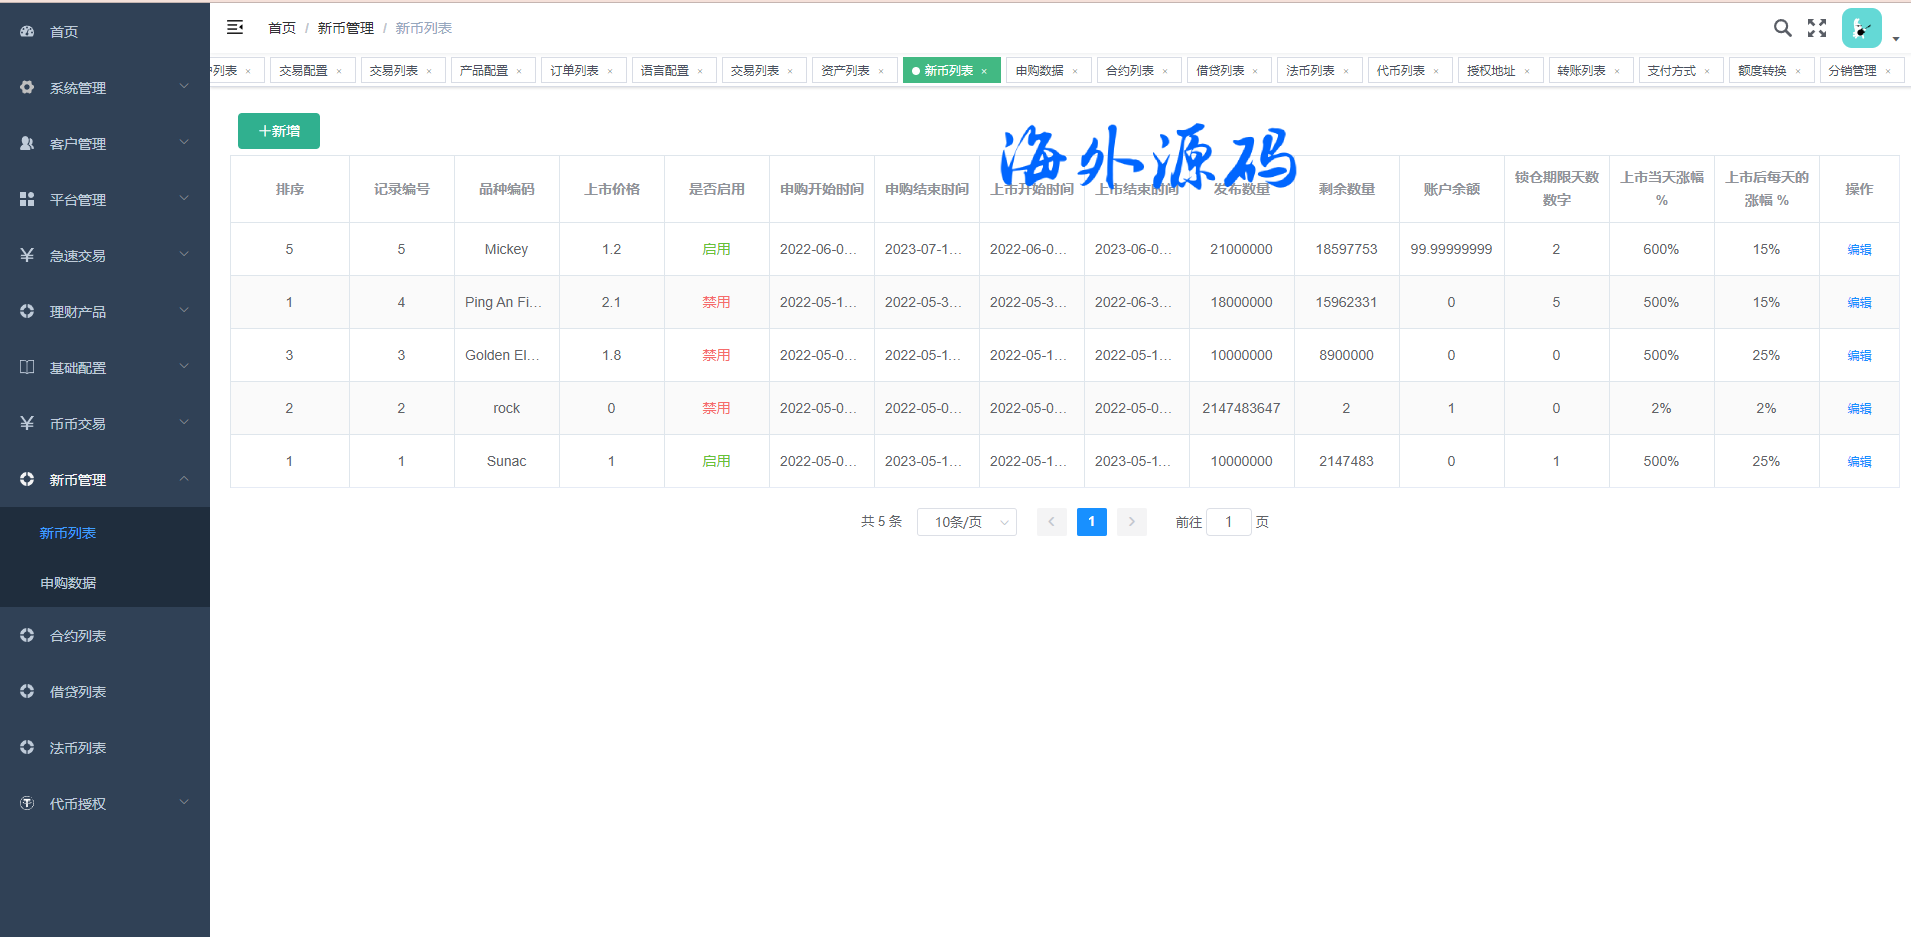This screenshot has height=937, width=1911.
Task: Open 申购数据 in the sidebar submenu
Action: click(68, 583)
